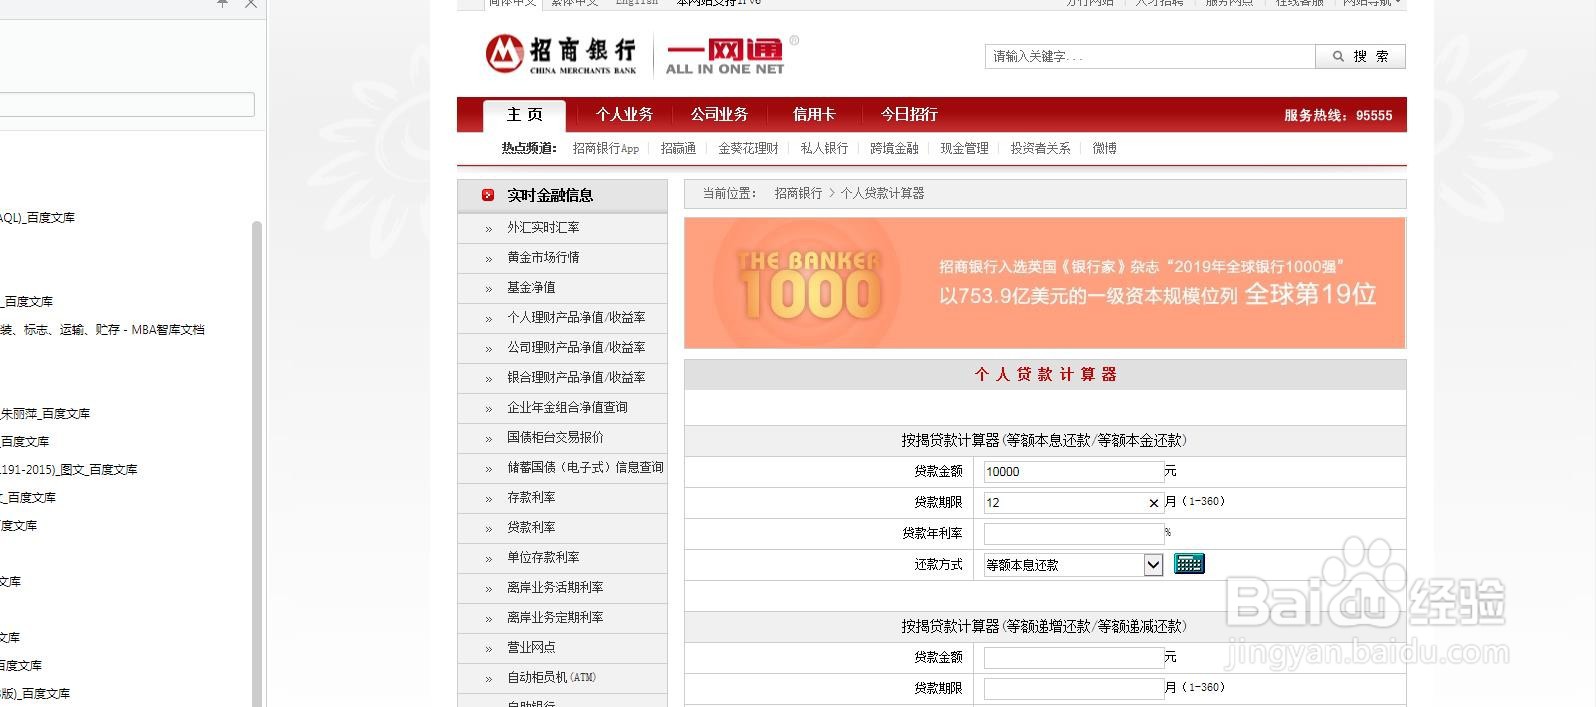Open the 金葵花理财 link
Viewport: 1596px width, 707px height.
point(748,148)
